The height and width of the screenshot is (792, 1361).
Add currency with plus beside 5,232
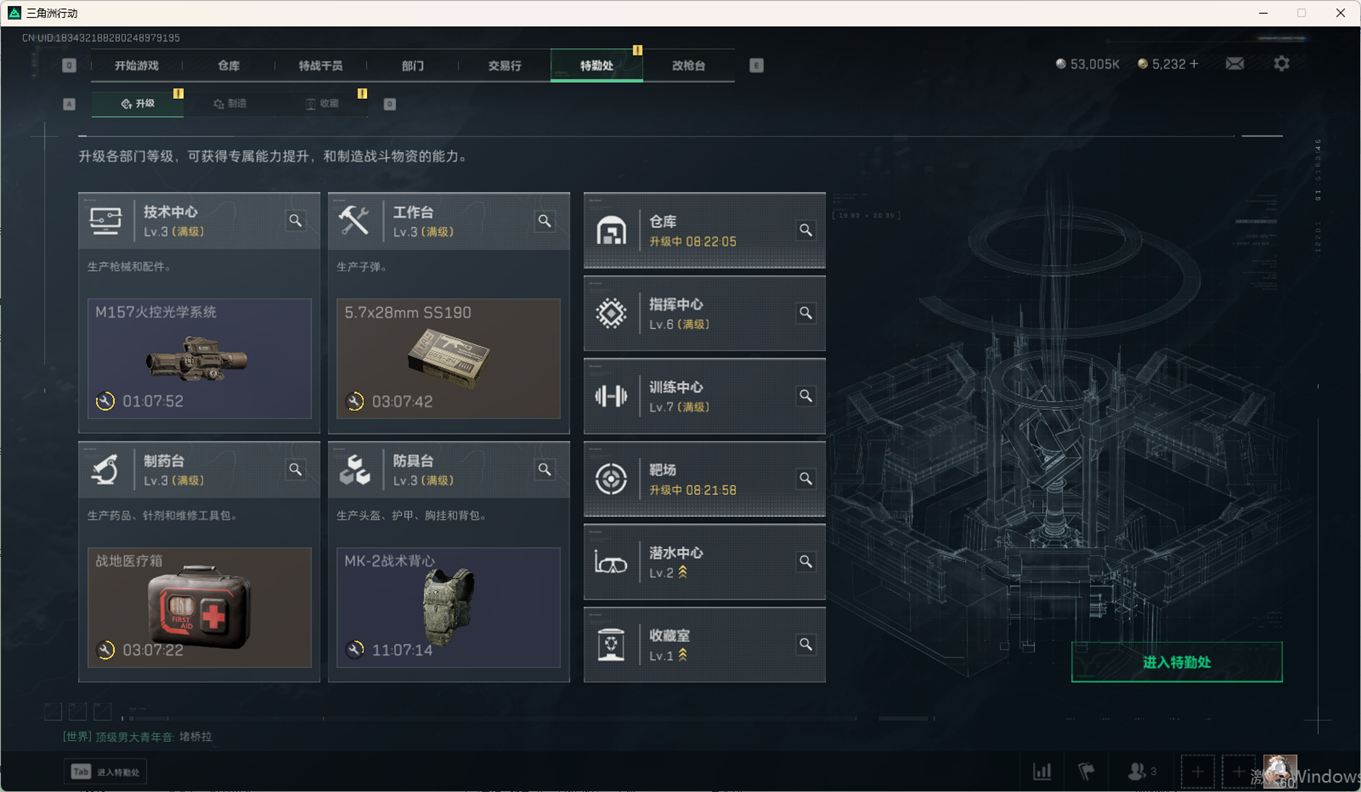[x=1193, y=64]
